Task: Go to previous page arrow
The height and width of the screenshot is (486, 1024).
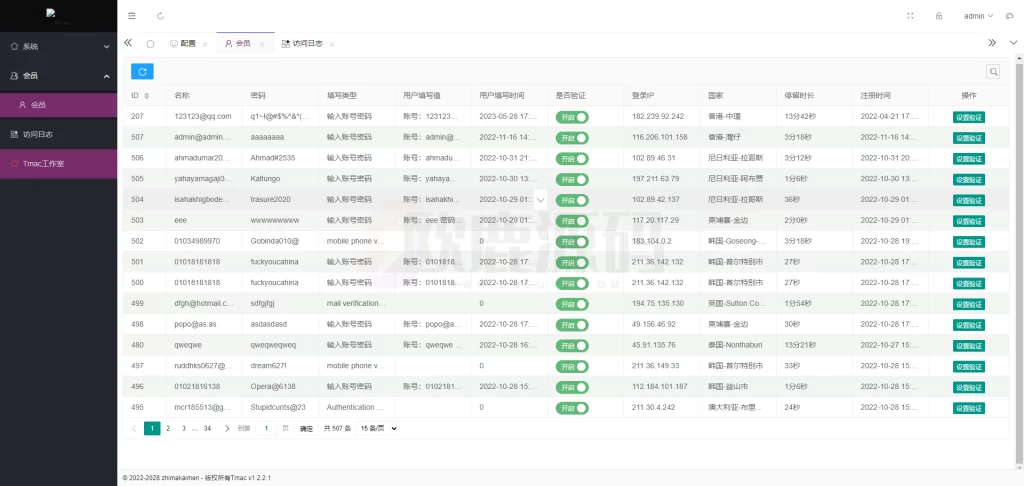Action: (135, 429)
